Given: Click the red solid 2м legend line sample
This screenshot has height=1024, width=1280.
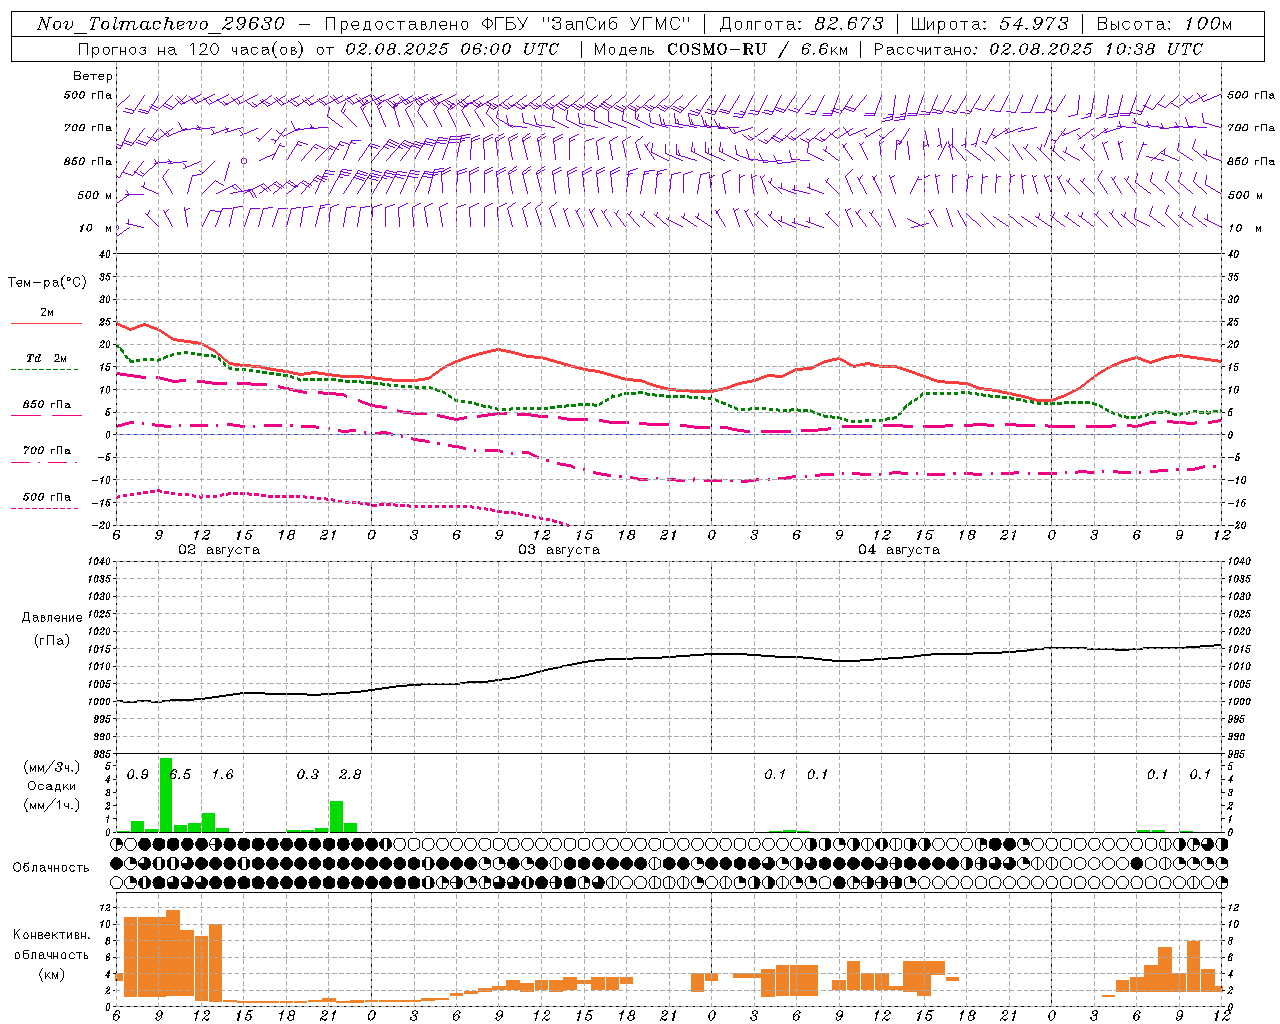Looking at the screenshot, I should click(46, 323).
